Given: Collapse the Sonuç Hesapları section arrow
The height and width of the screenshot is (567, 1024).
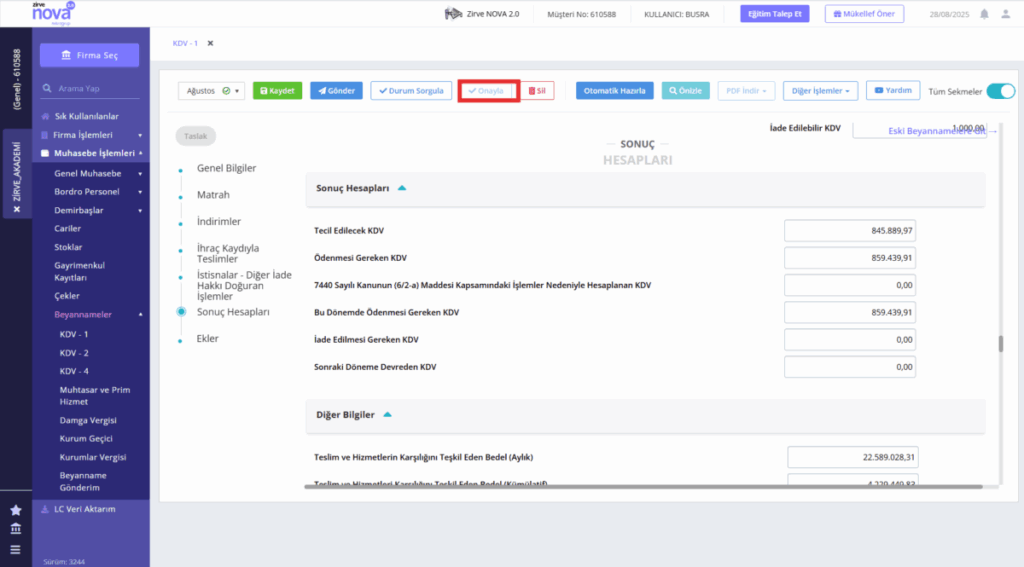Looking at the screenshot, I should pos(402,188).
